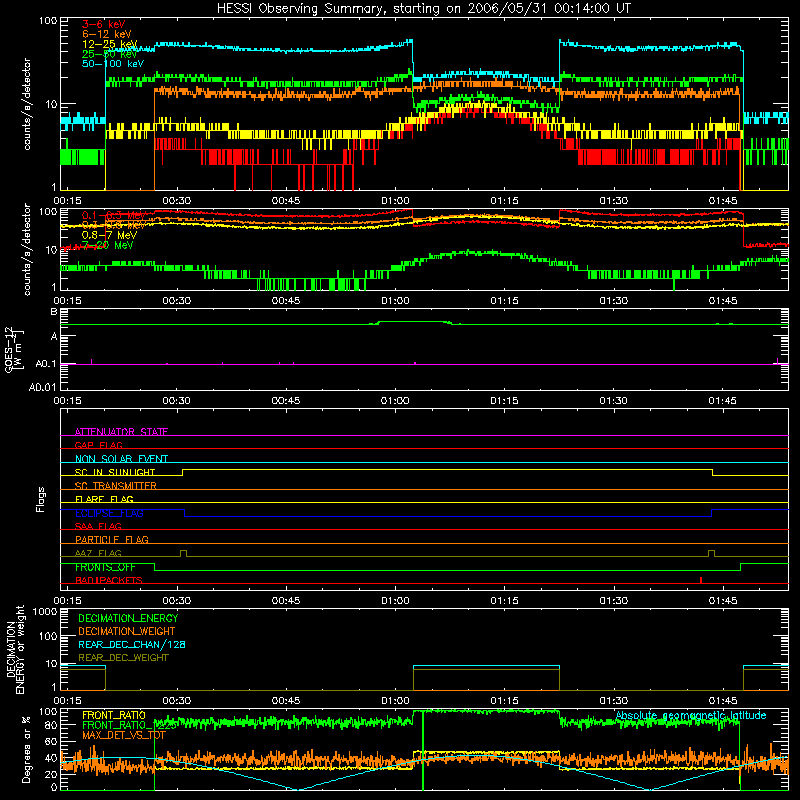This screenshot has width=800, height=800.
Task: Click the SC_TRANSMITTER flag label
Action: click(x=116, y=486)
